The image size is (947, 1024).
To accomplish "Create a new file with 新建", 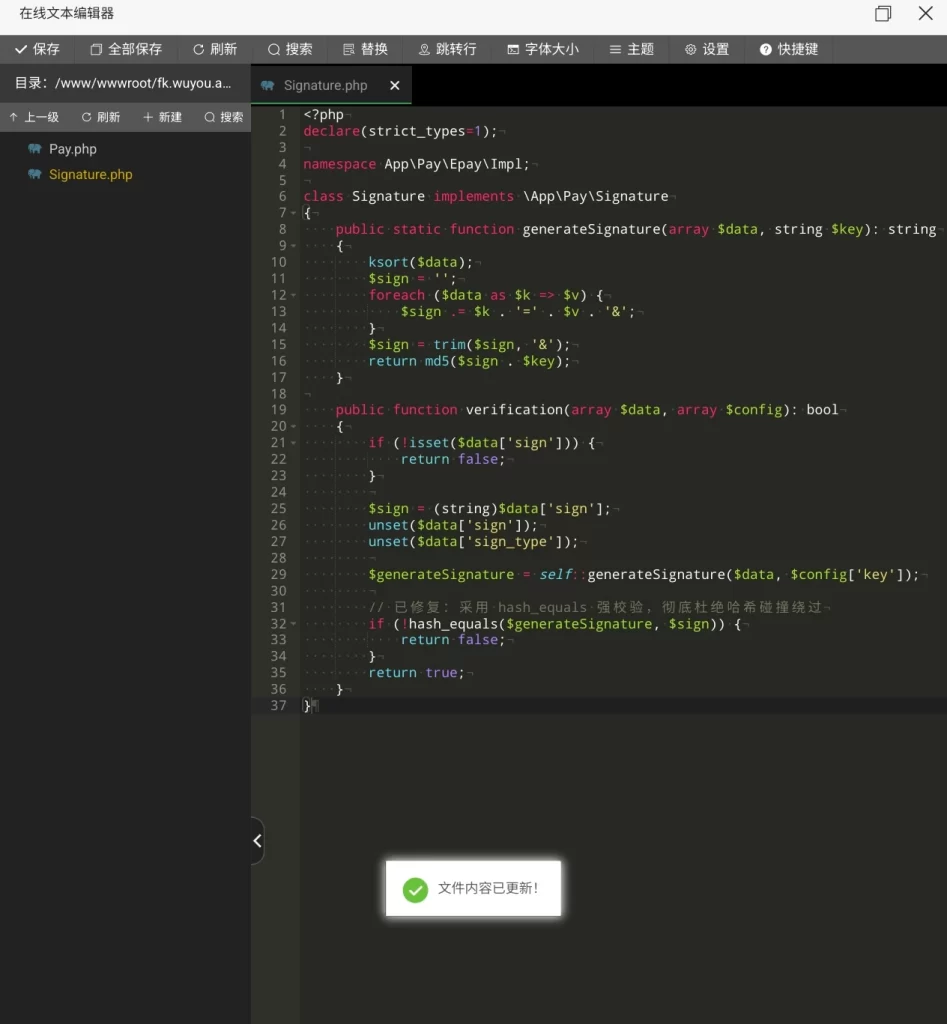I will coord(162,117).
